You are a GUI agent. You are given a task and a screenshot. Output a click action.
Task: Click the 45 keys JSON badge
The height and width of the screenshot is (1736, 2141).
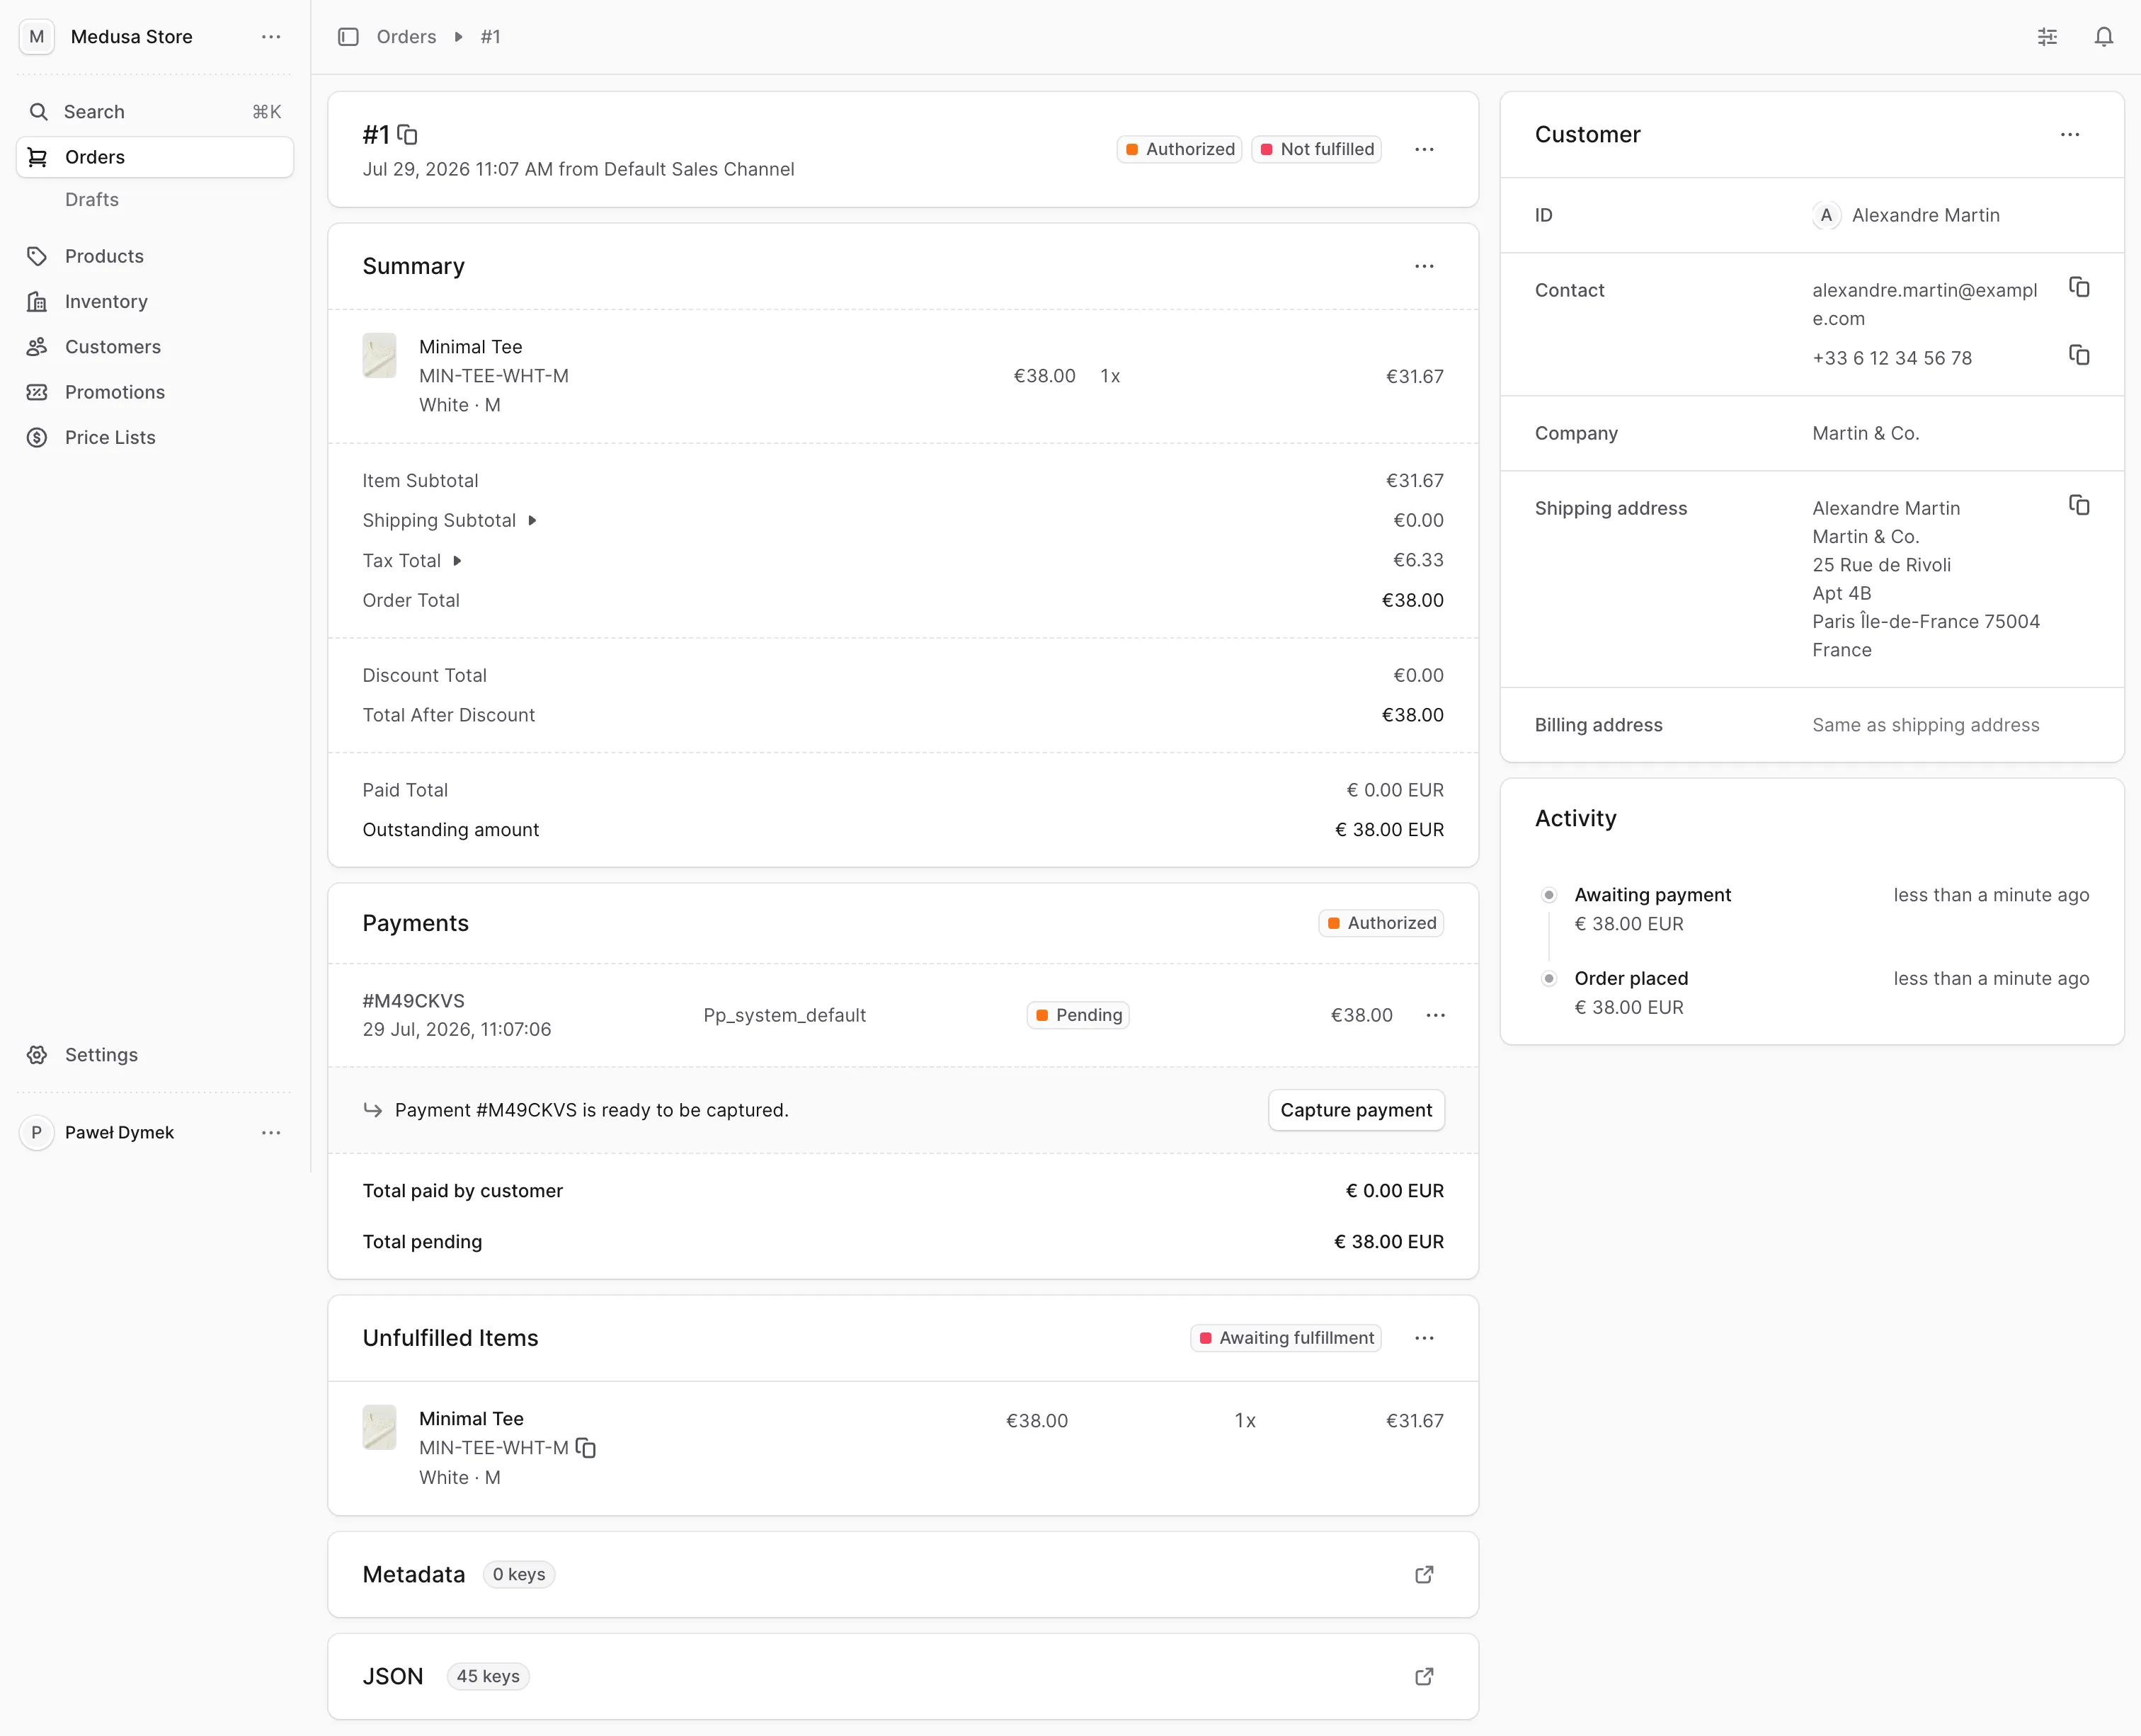click(x=488, y=1677)
